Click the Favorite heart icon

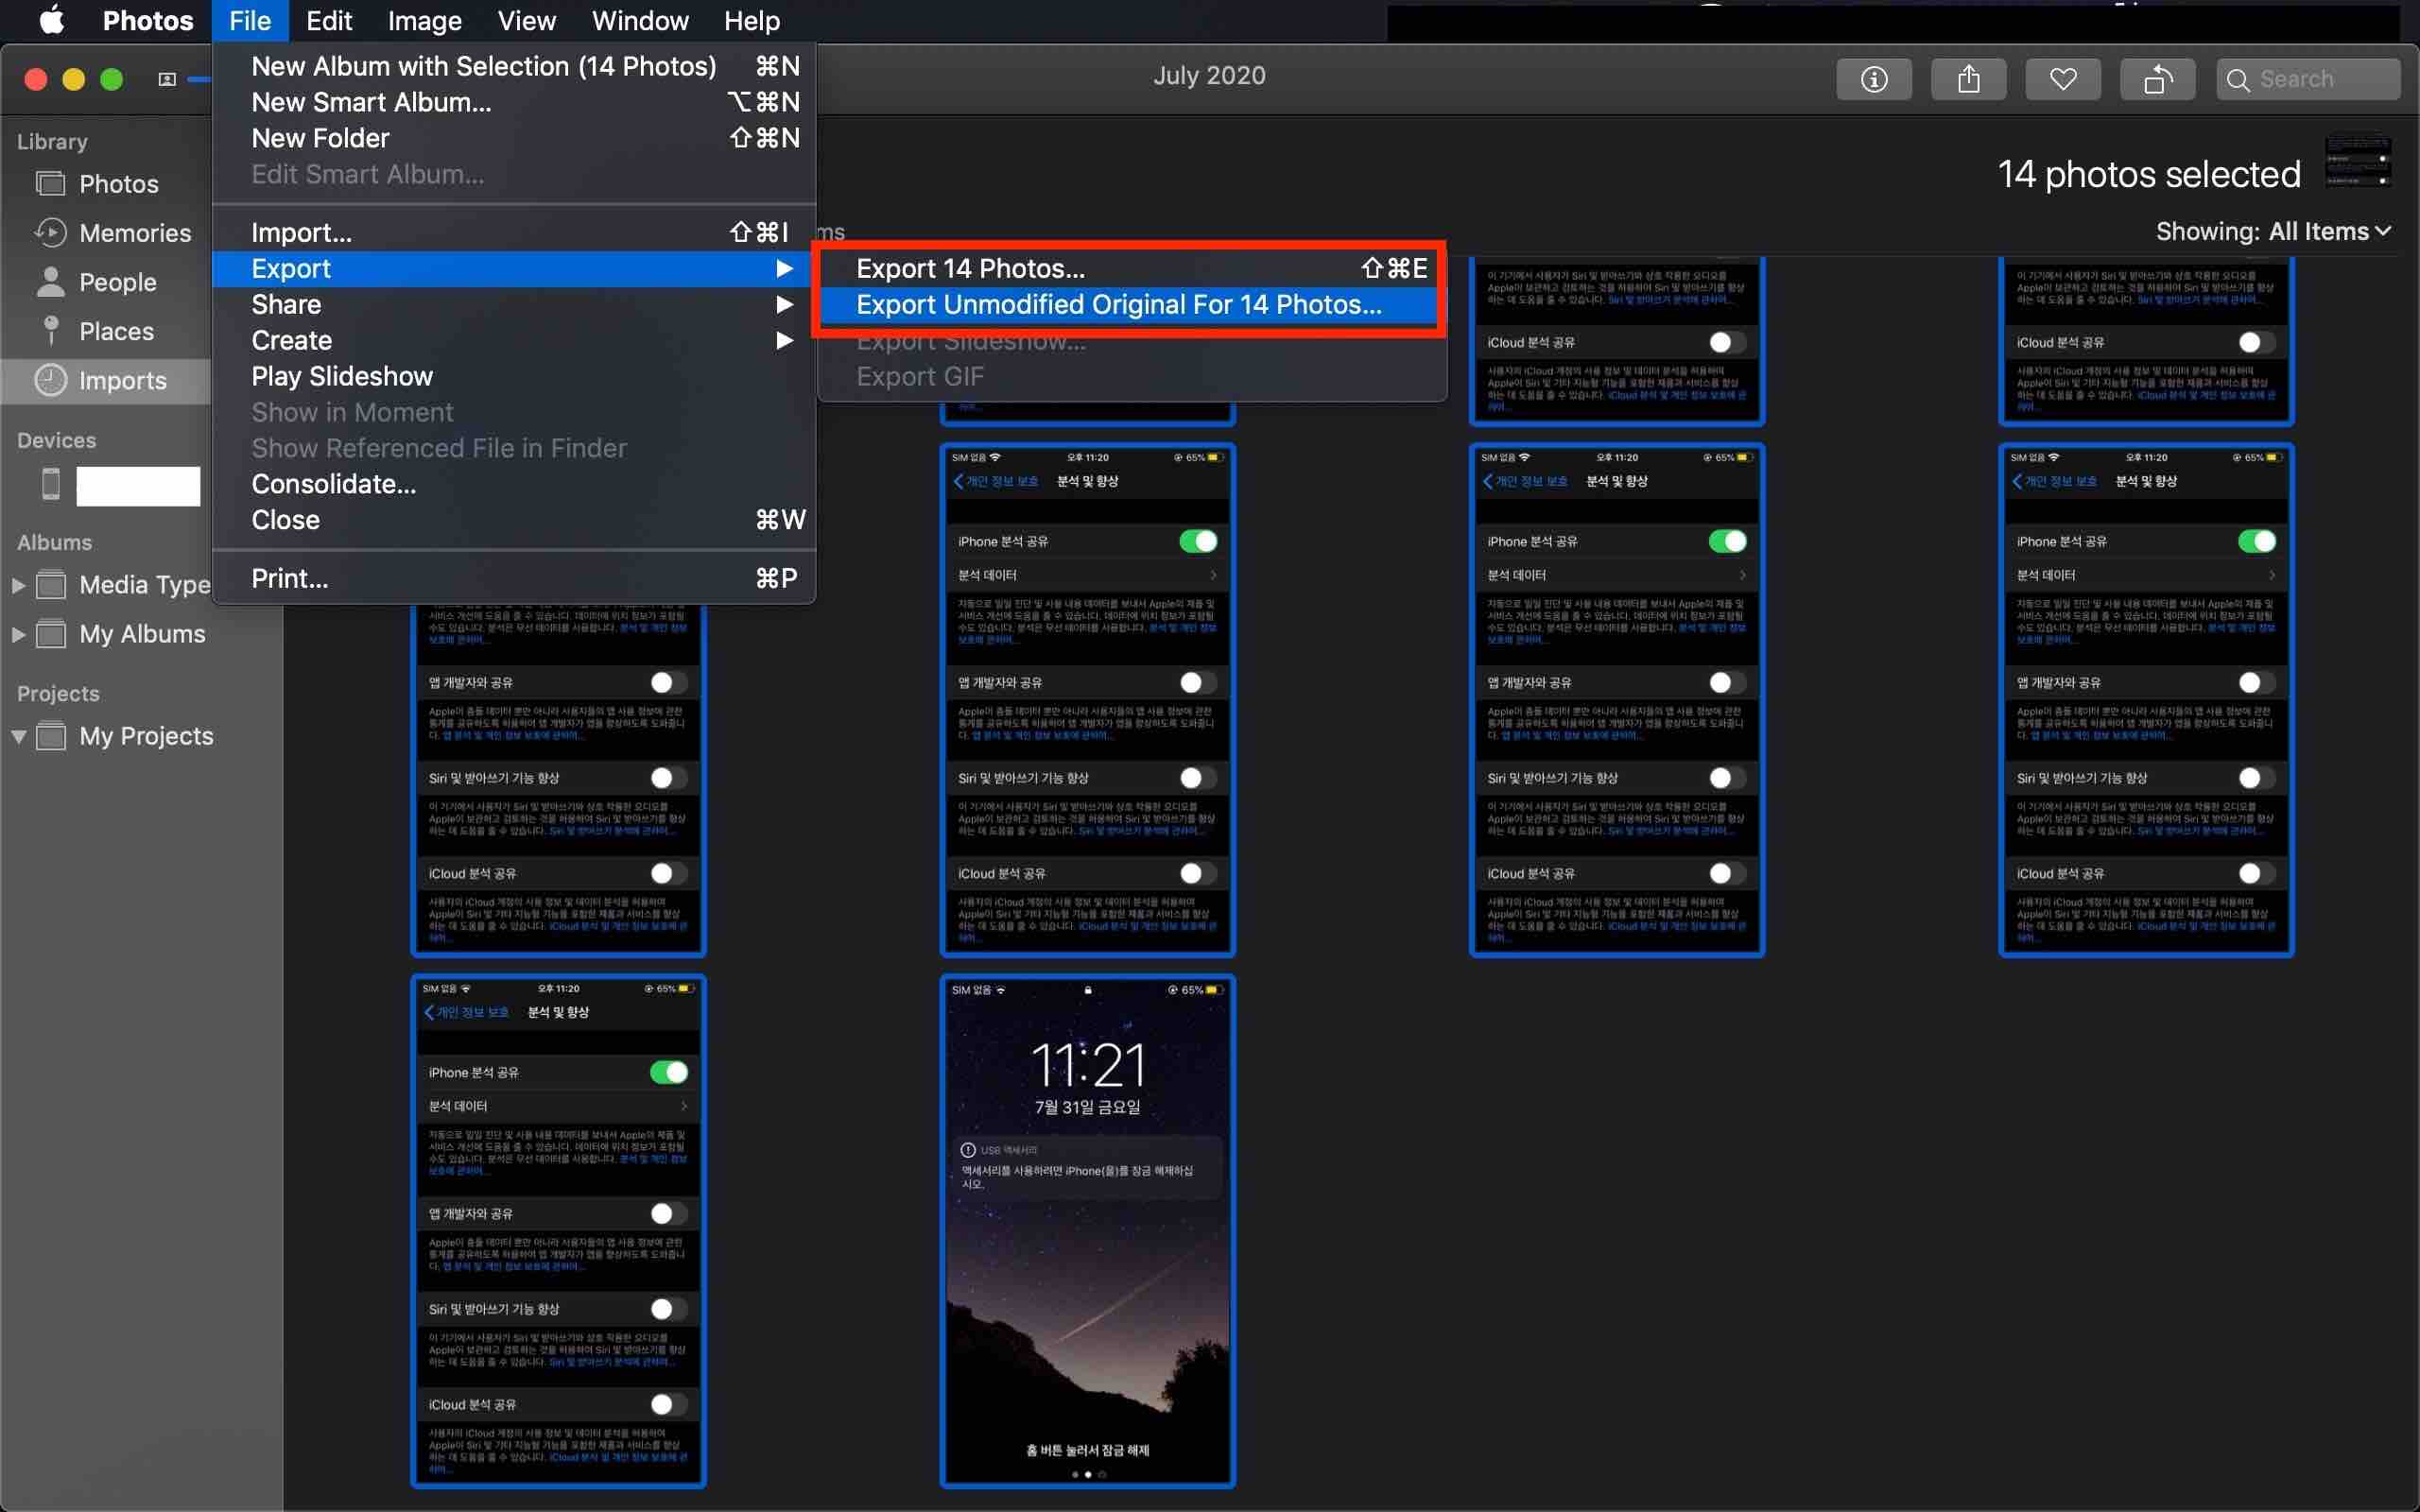tap(2062, 79)
